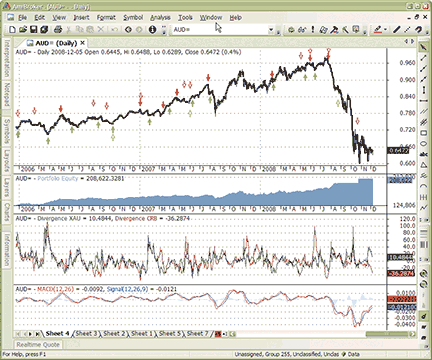Select the Sheet 4 tab

(57, 333)
